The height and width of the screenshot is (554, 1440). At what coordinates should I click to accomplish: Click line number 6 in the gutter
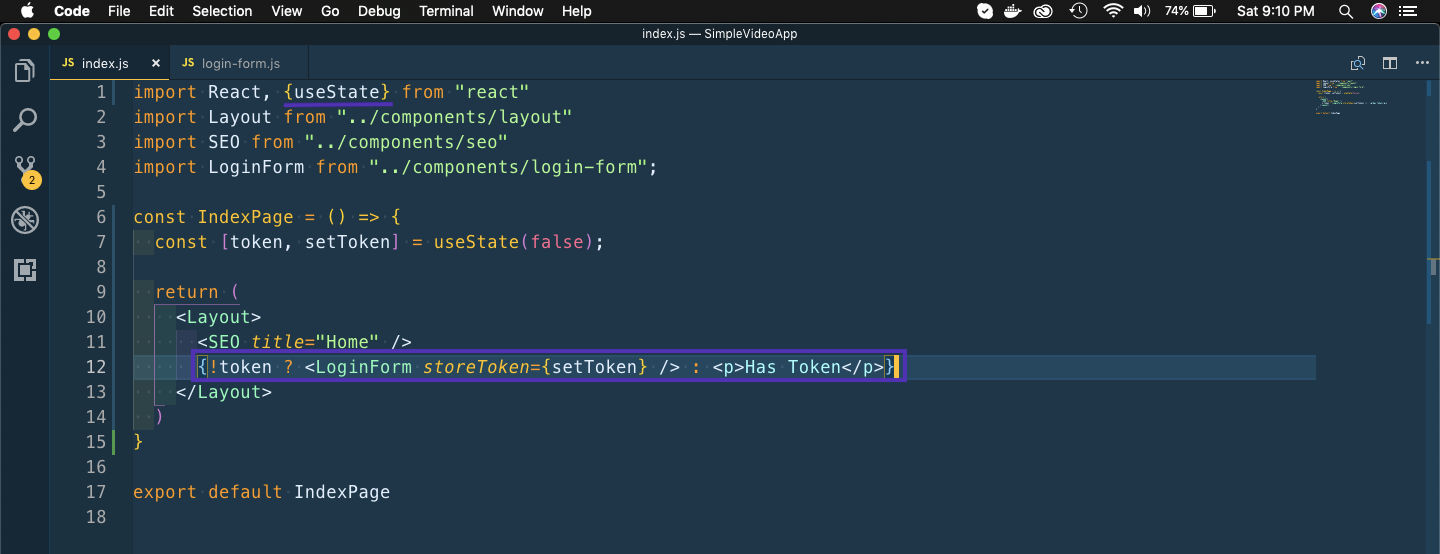(x=100, y=217)
